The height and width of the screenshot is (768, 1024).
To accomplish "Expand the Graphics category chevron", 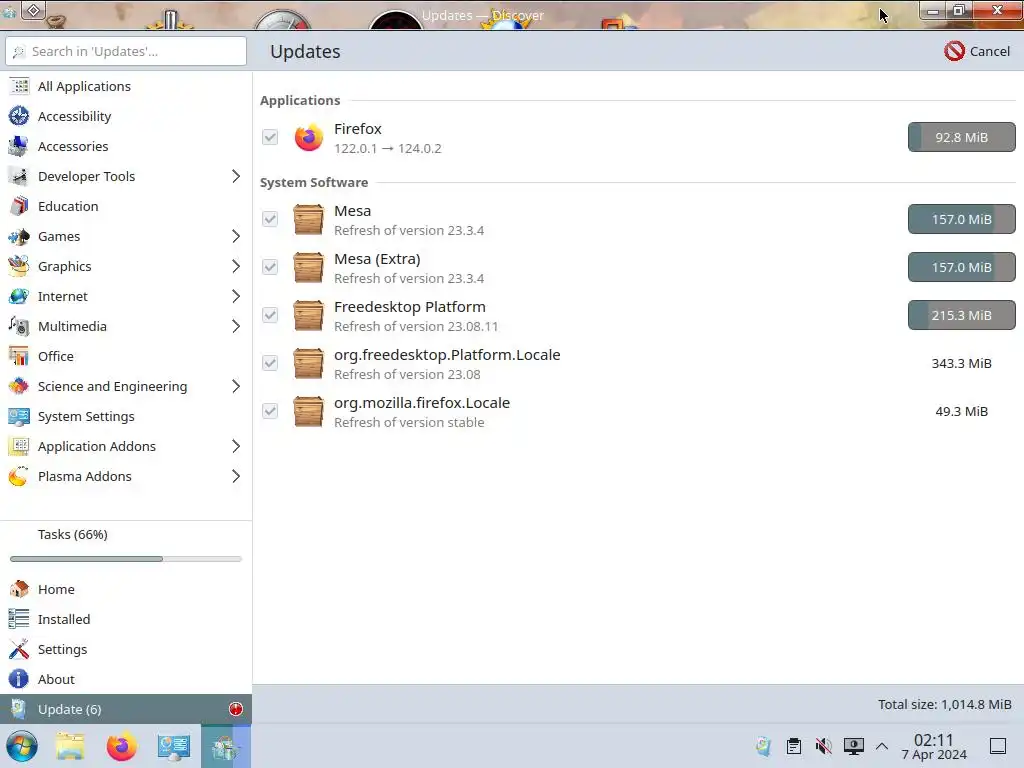I will click(x=236, y=266).
